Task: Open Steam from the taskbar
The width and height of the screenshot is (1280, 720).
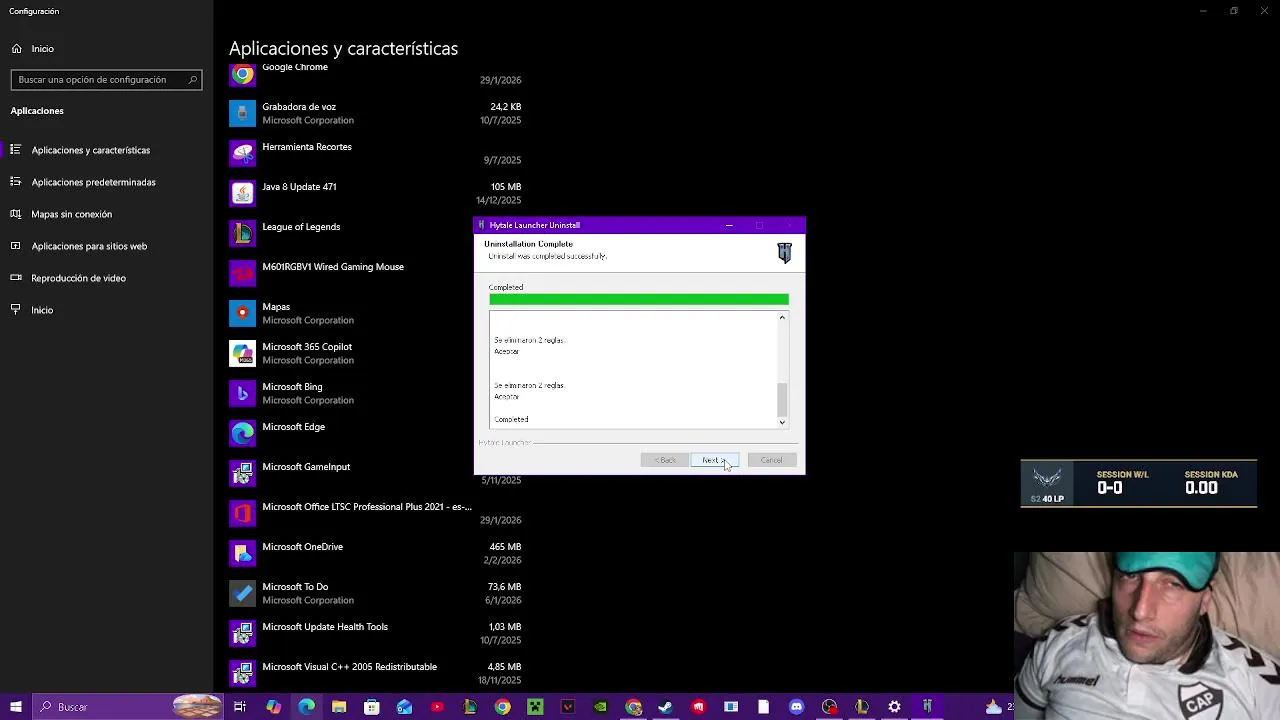Action: [665, 707]
